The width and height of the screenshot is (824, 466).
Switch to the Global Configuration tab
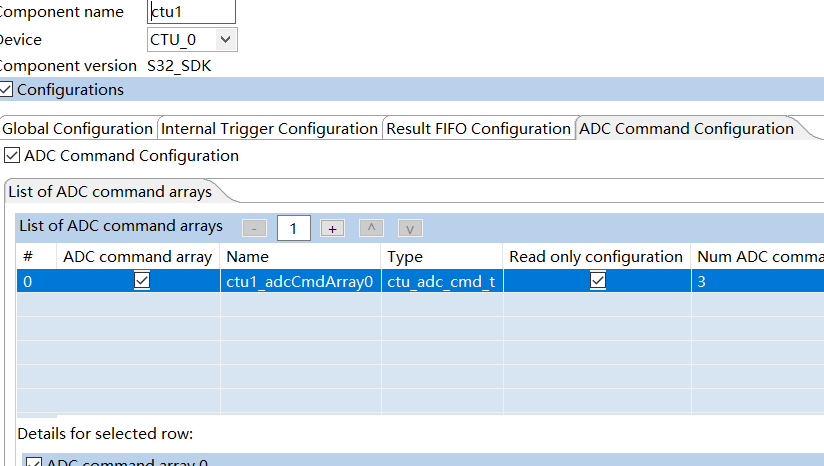(x=77, y=129)
